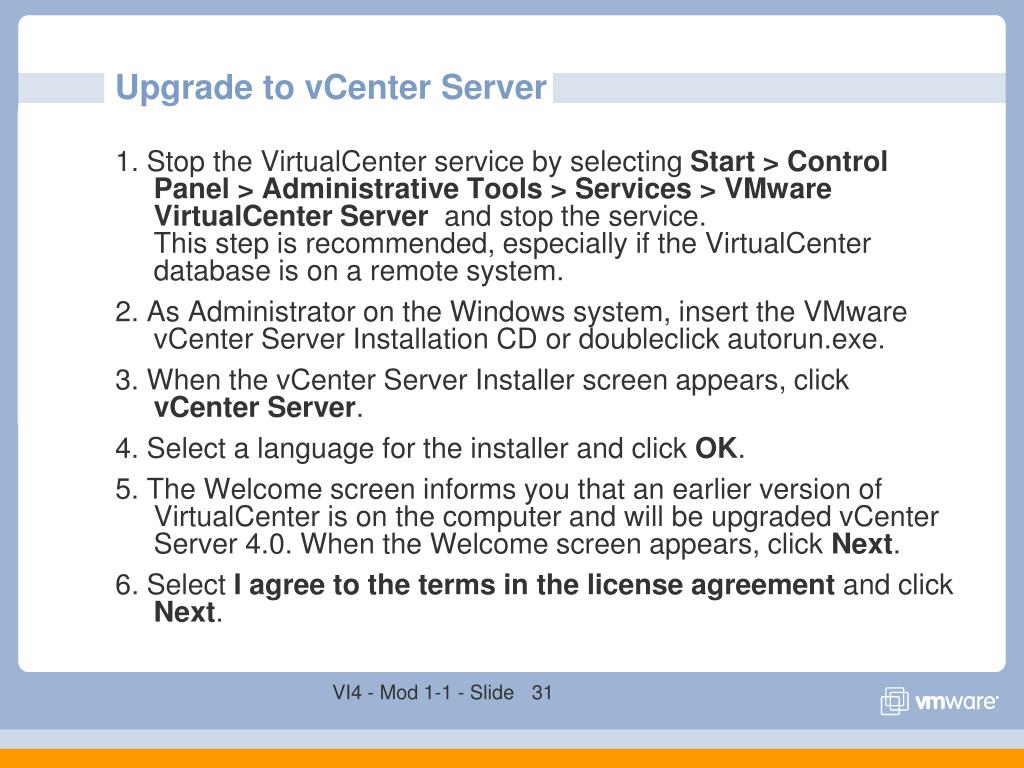Screen dimensions: 1024x768
Task: Click bold Next in step six
Action: 184,613
